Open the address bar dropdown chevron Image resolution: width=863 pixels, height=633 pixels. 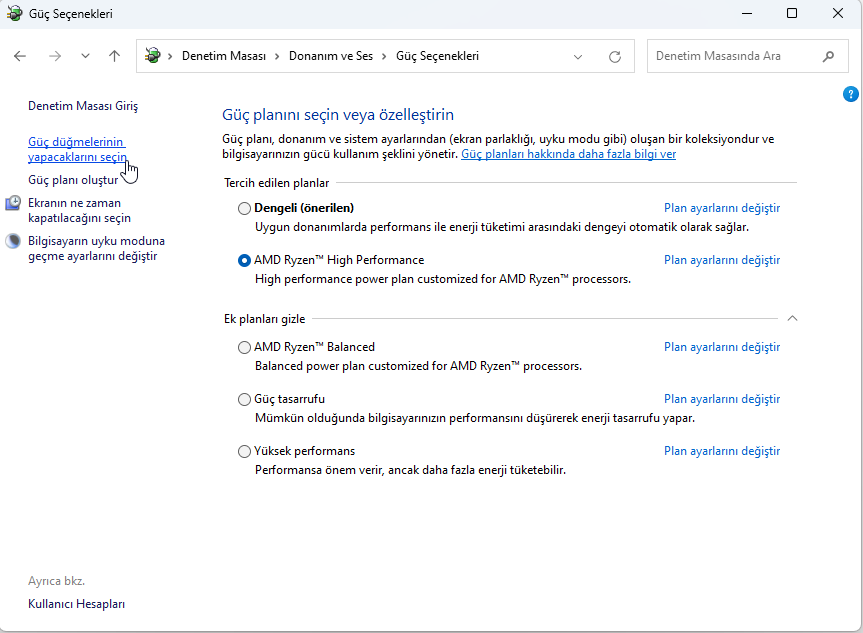578,57
